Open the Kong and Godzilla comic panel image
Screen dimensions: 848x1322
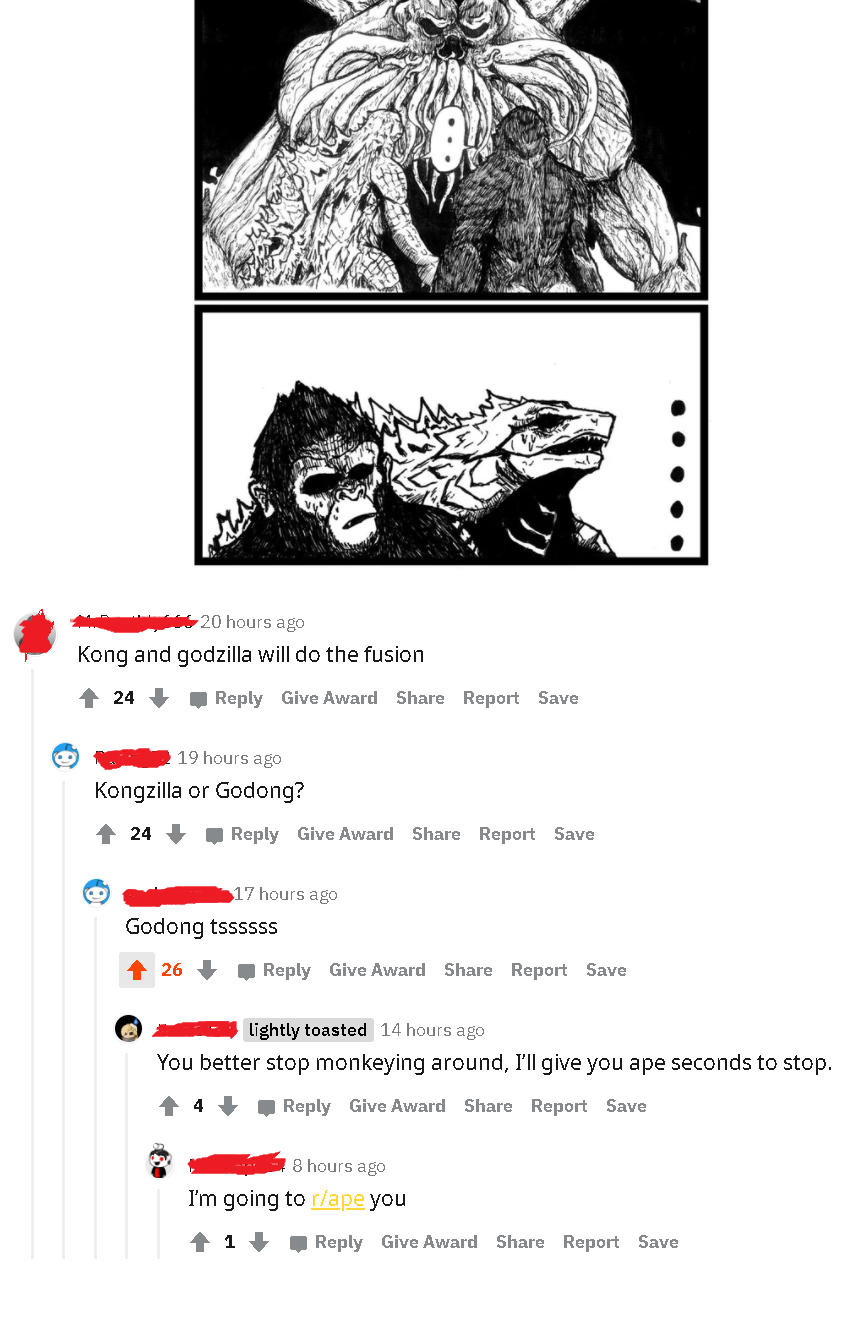pos(451,282)
